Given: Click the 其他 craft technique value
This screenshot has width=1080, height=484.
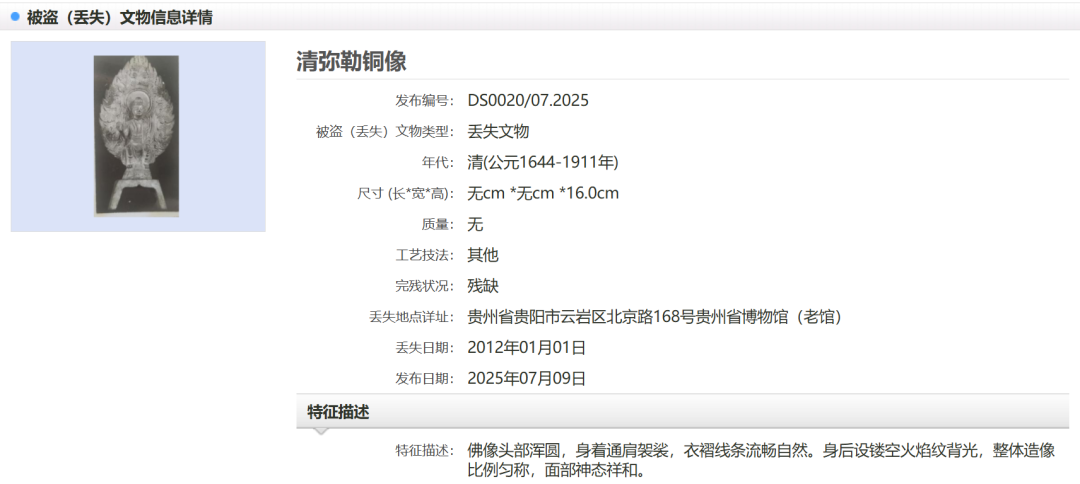Looking at the screenshot, I should [482, 255].
